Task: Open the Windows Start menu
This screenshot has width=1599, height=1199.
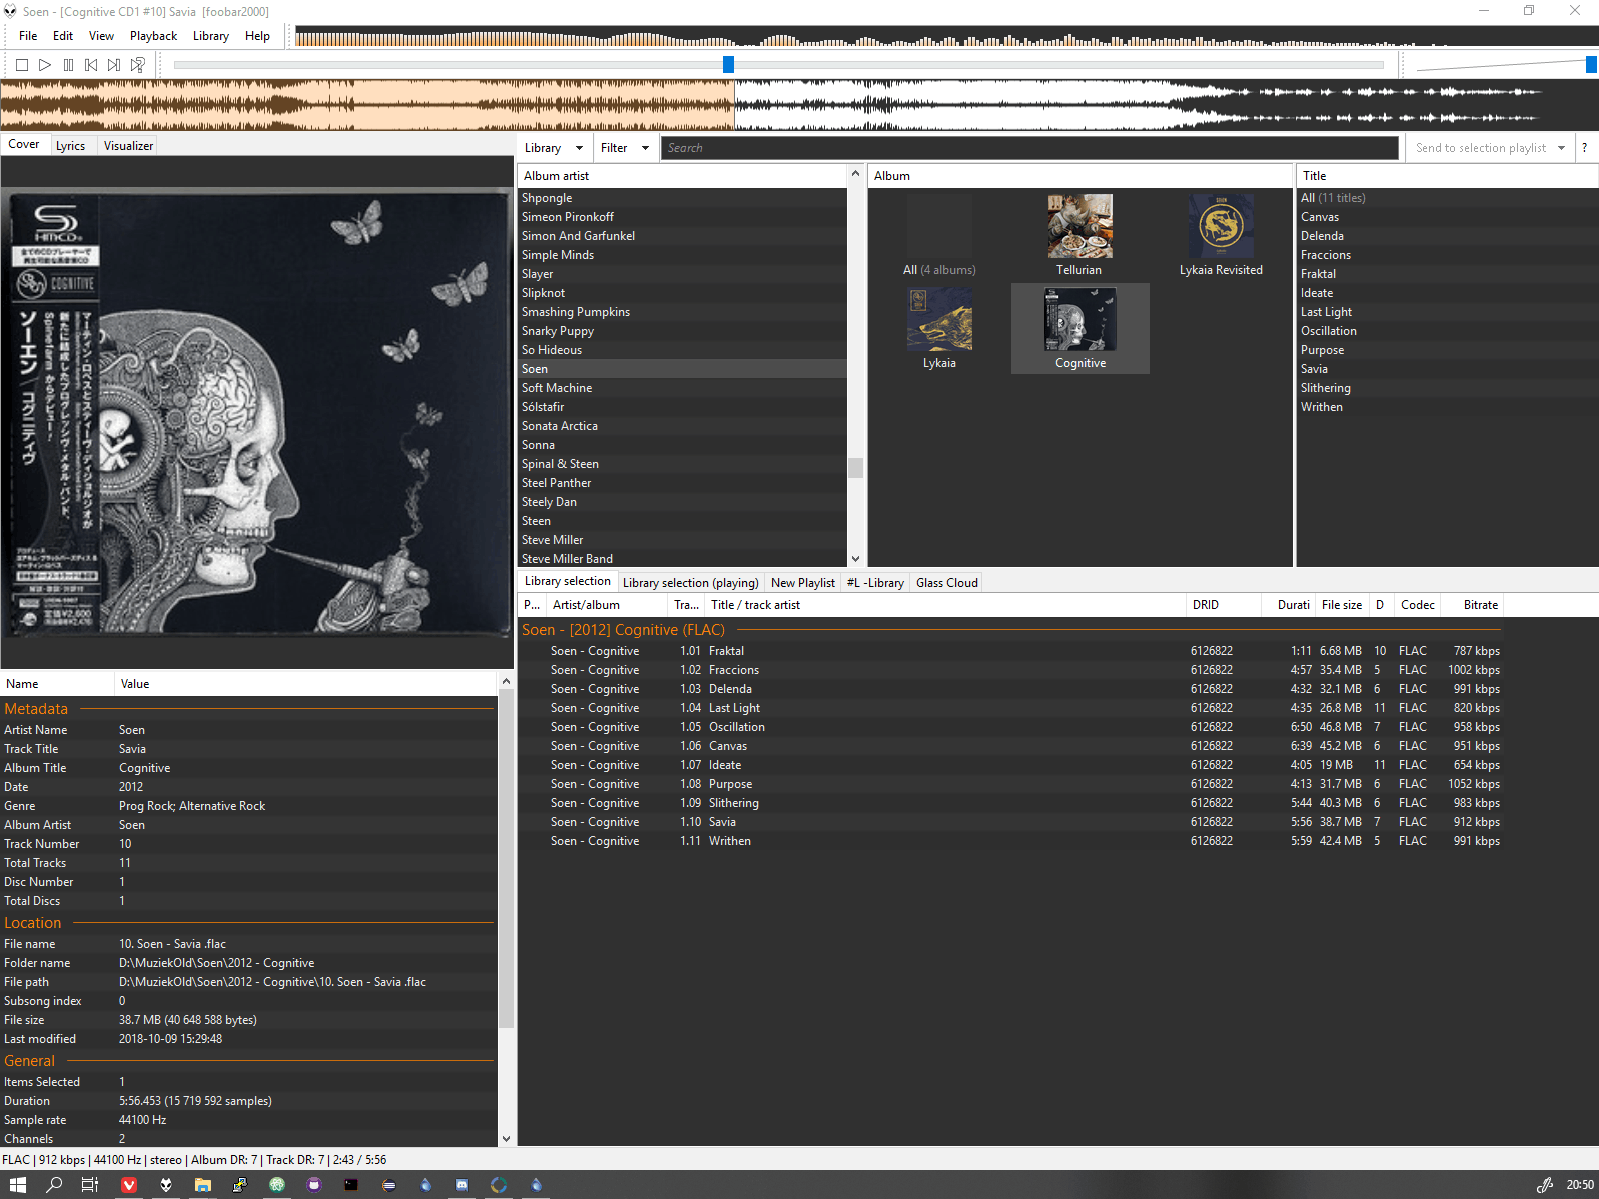Action: point(17,1185)
